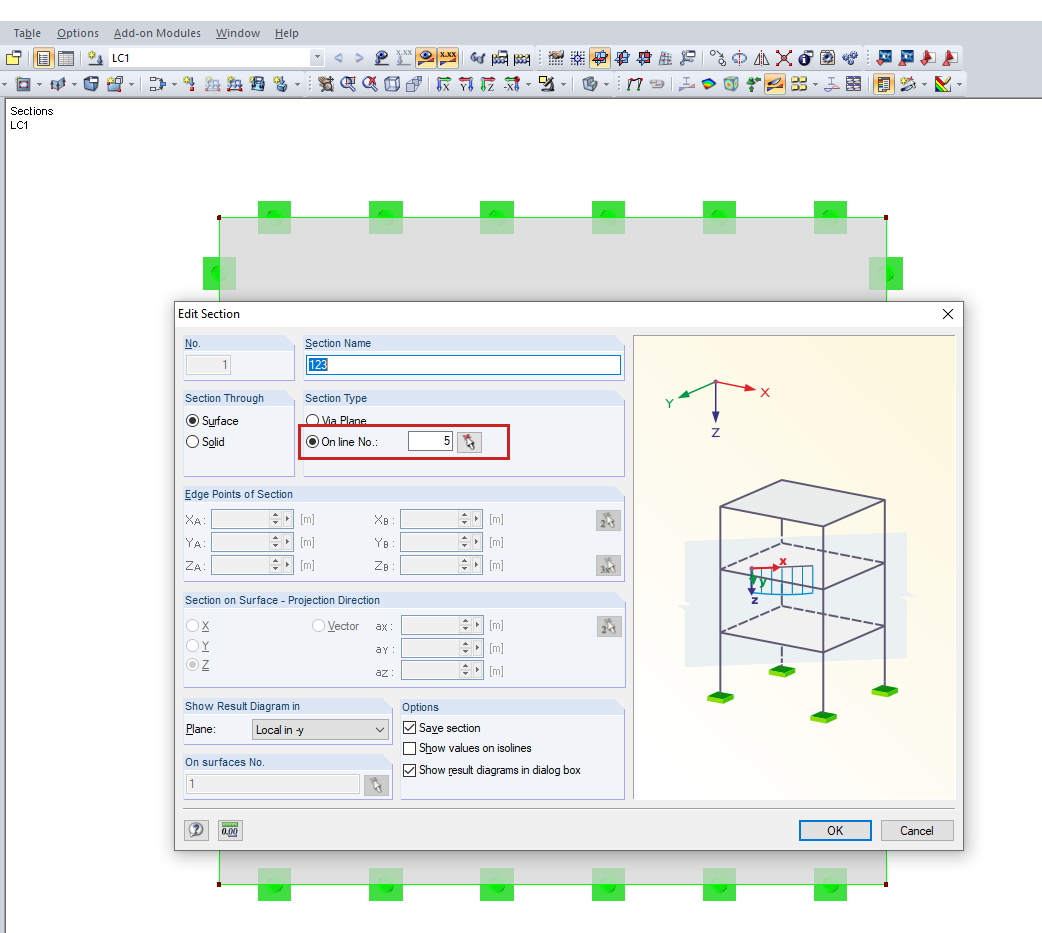The image size is (1042, 933).
Task: Click the color scale rainbow icon
Action: (942, 84)
